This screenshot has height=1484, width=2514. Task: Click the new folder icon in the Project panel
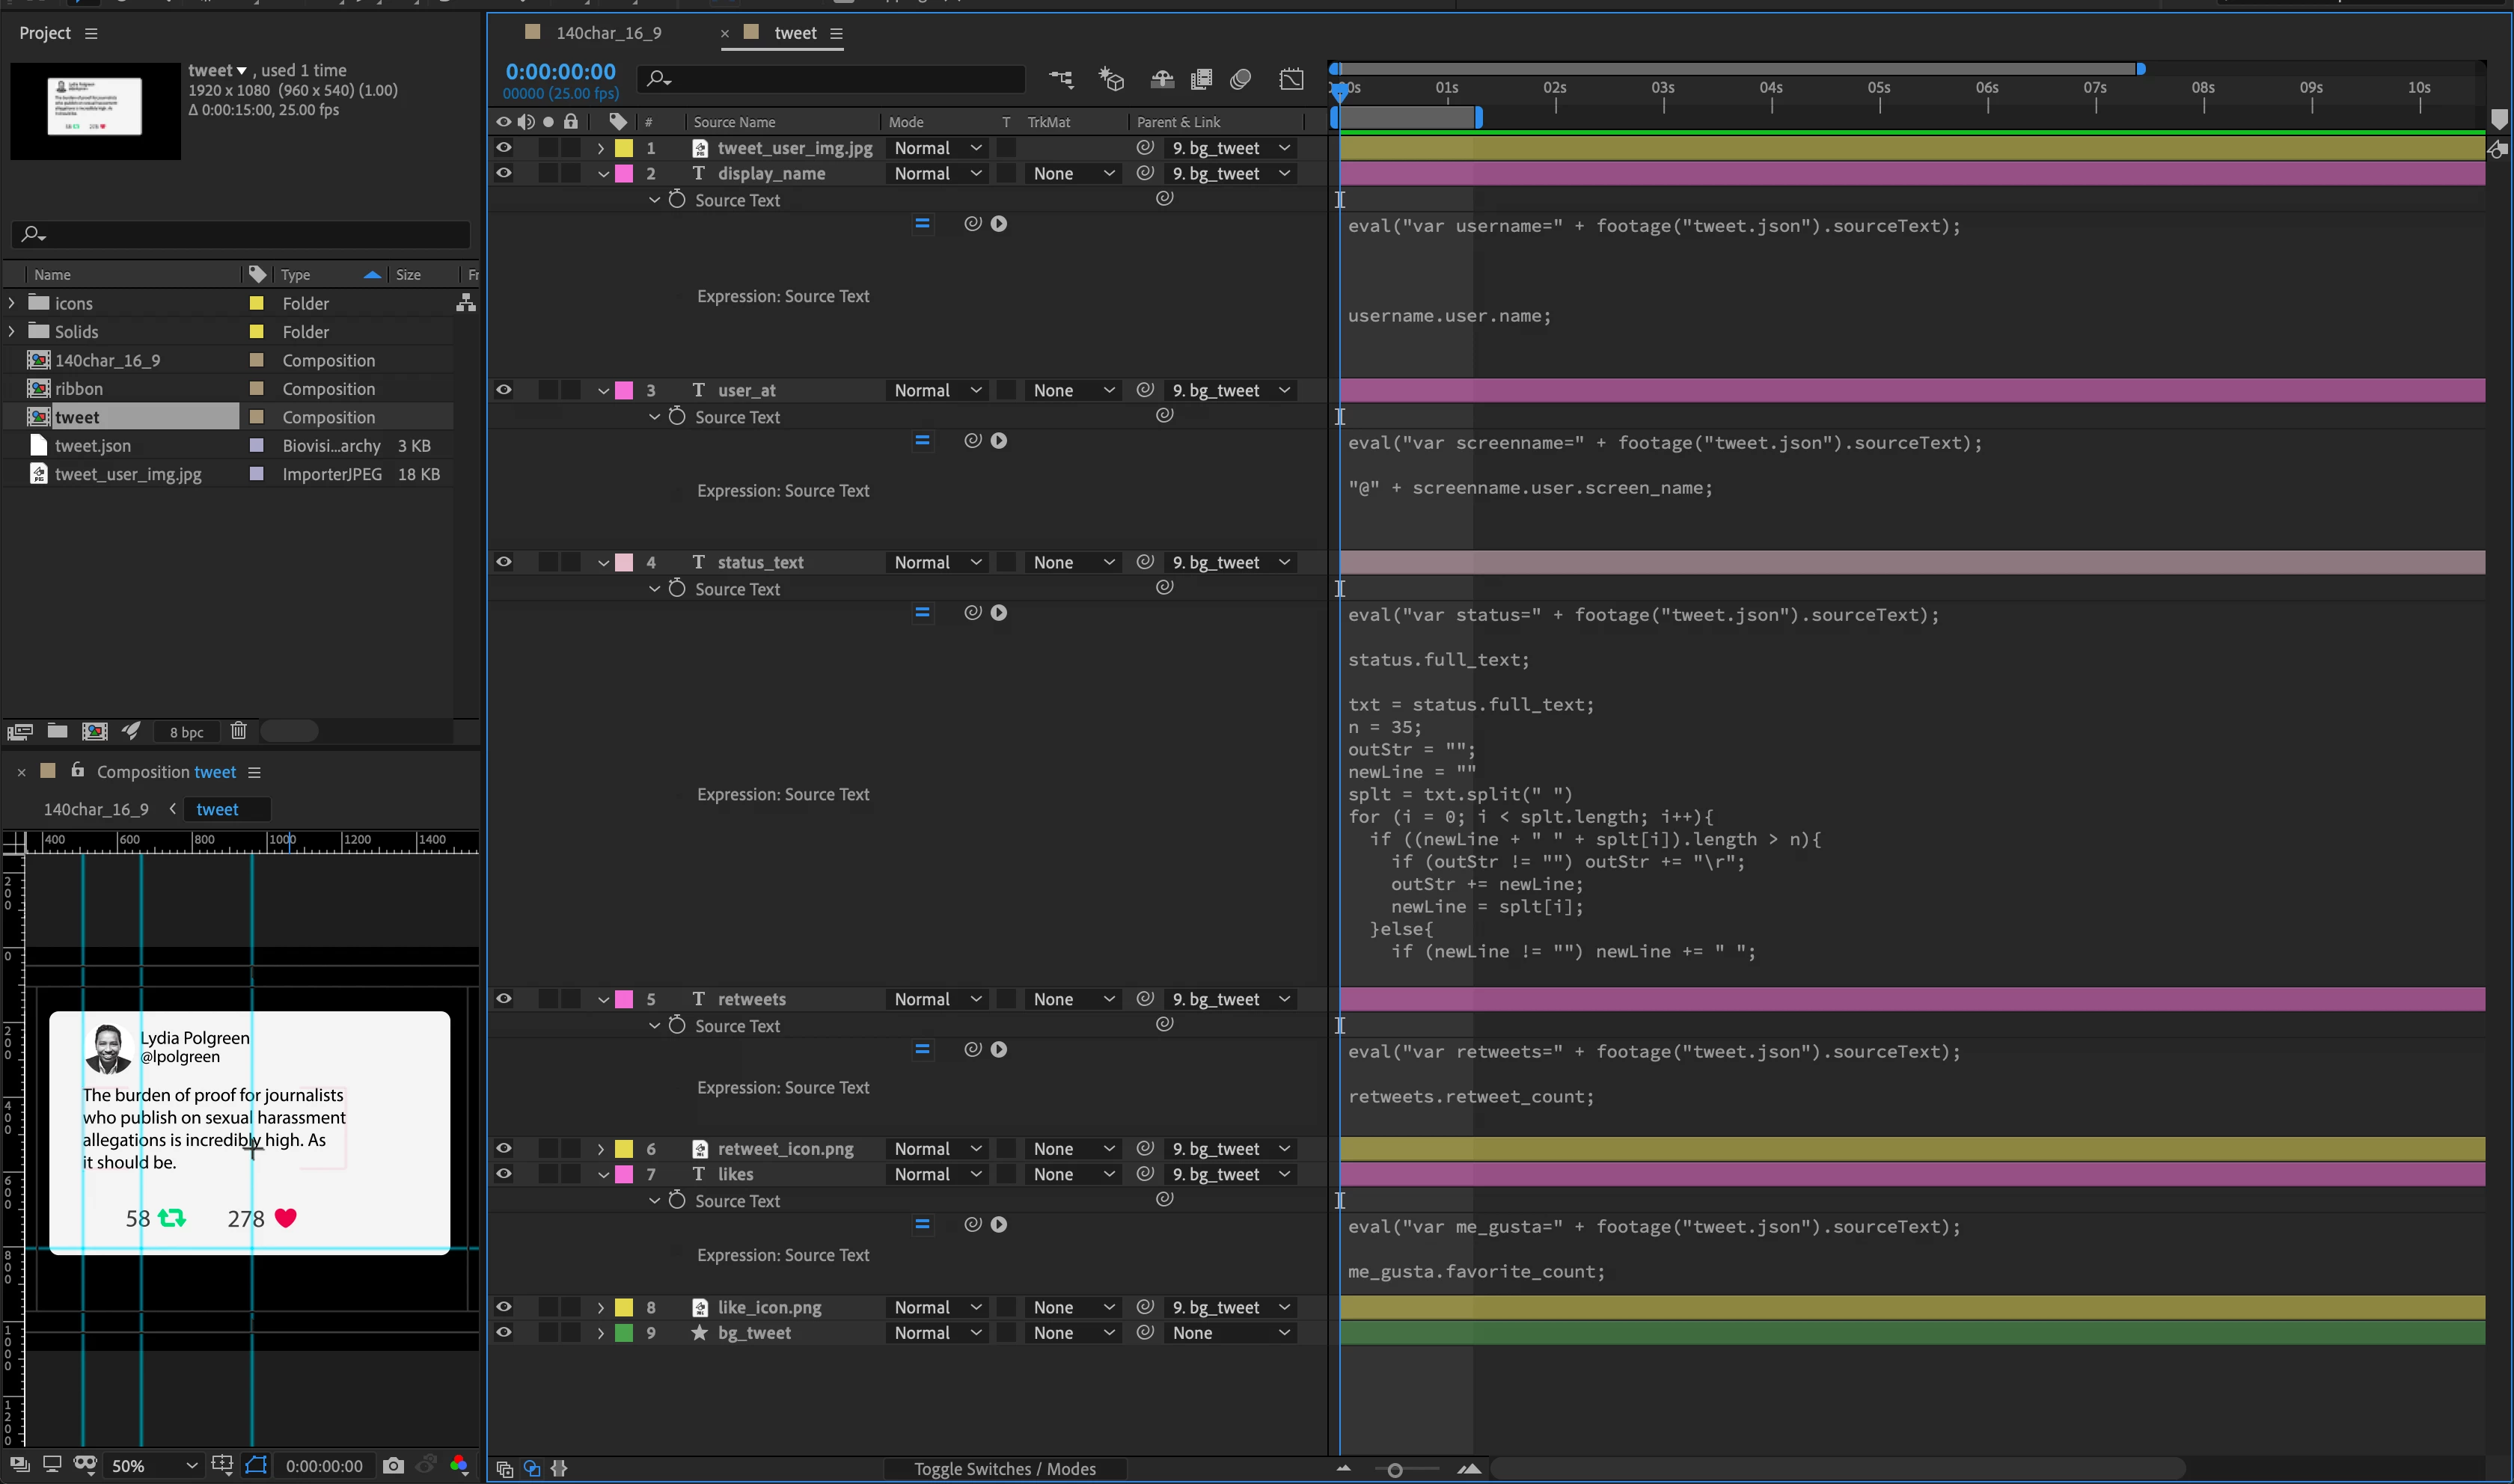coord(57,731)
